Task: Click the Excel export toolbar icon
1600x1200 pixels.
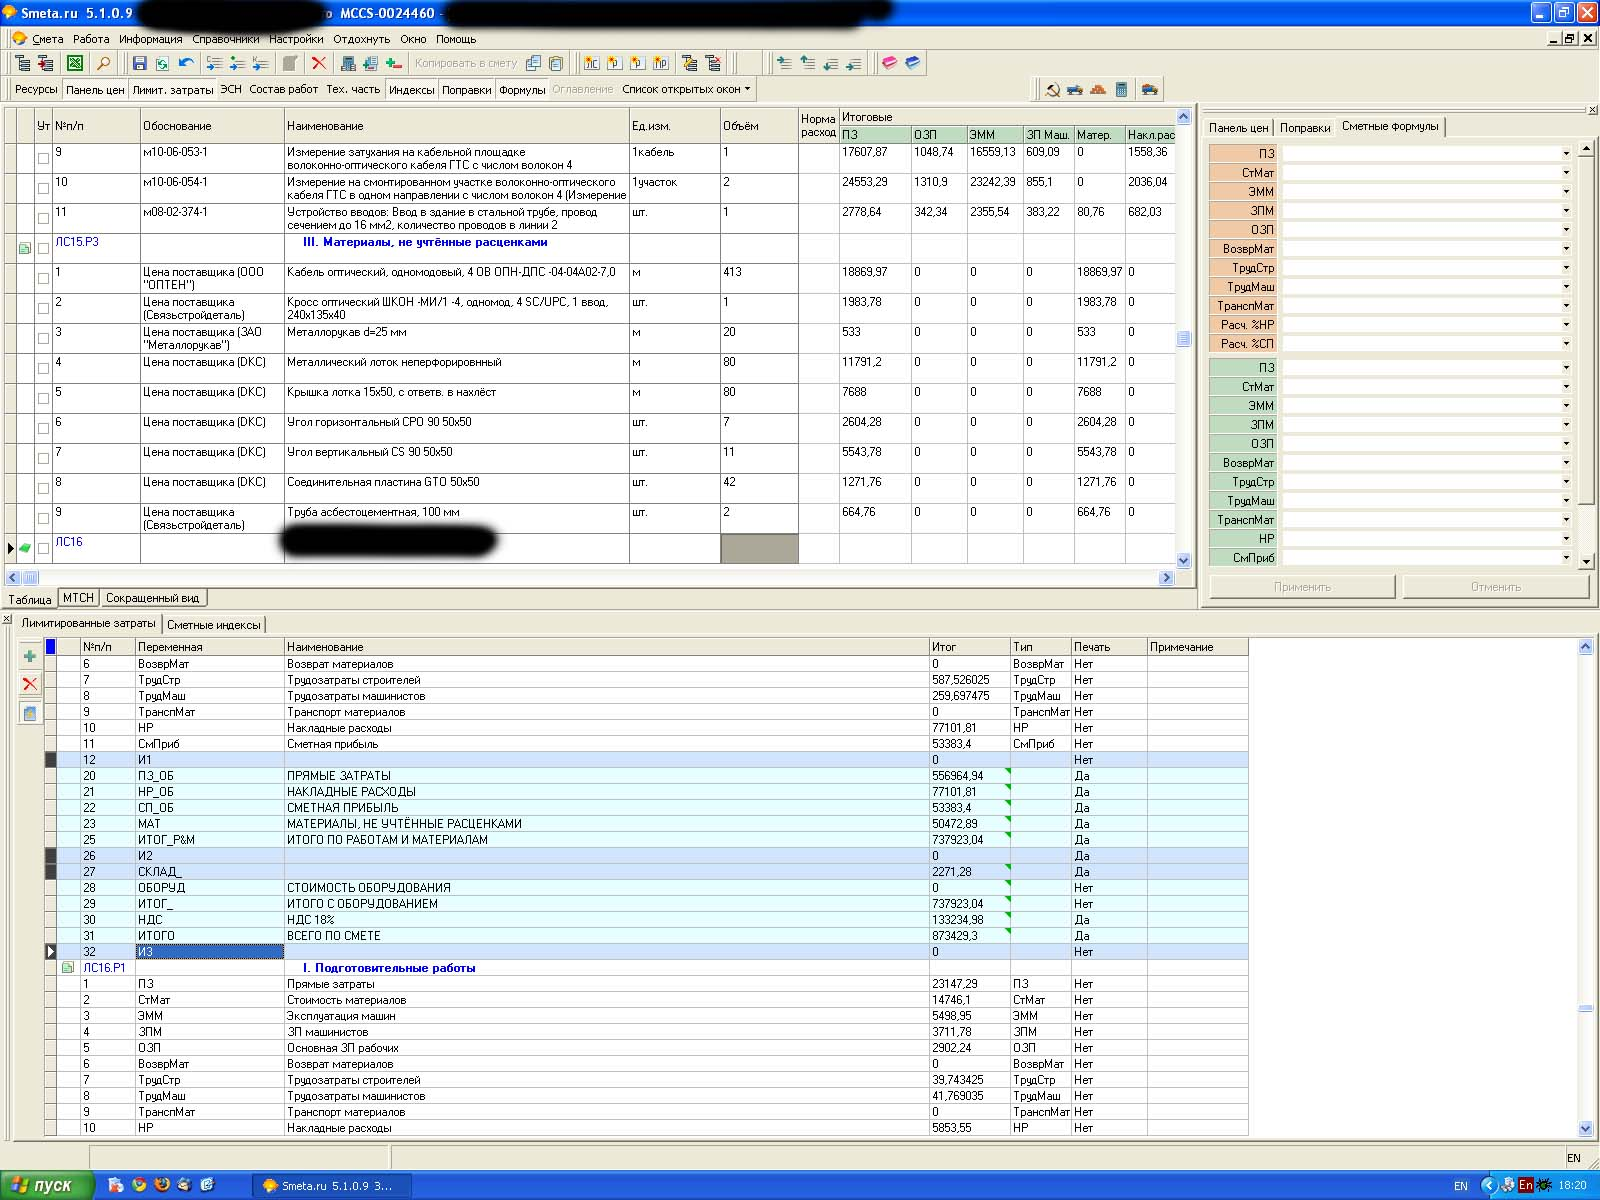Action: point(74,63)
